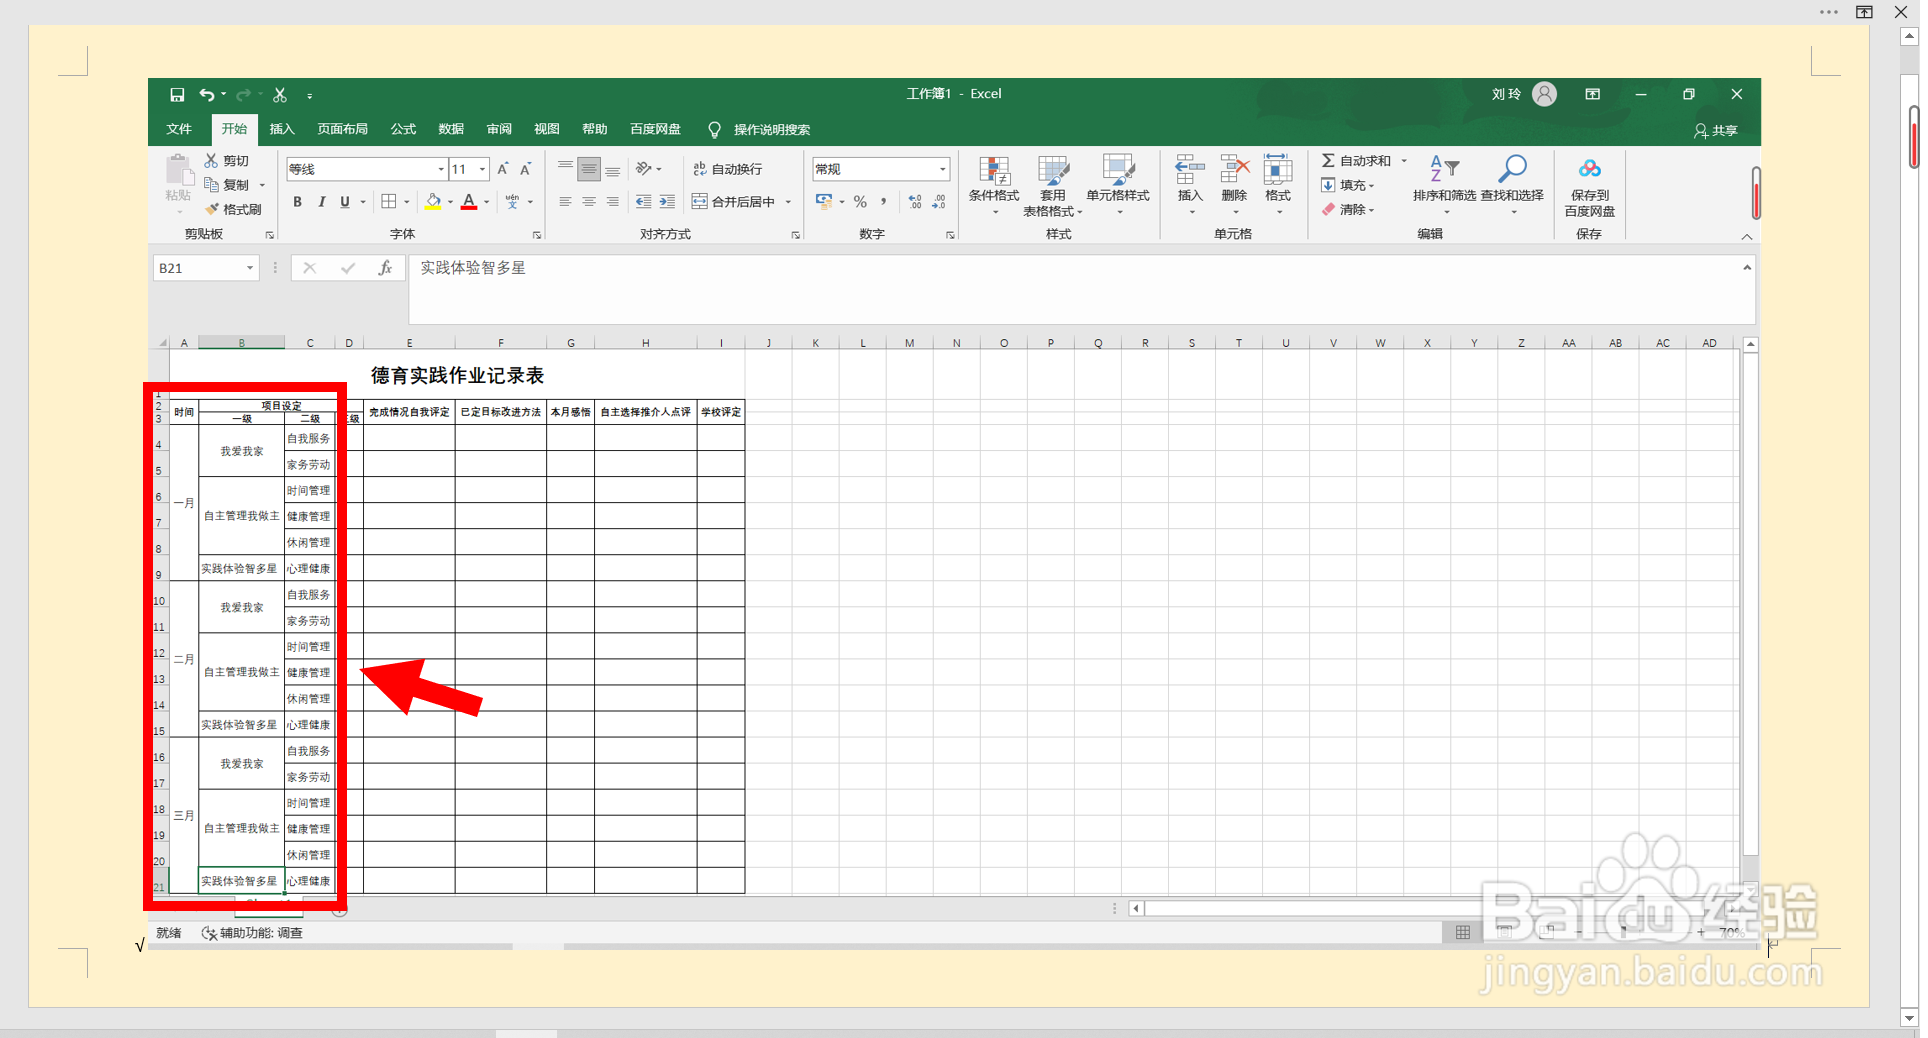Open the font size dropdown showing 11
This screenshot has height=1038, width=1928.
tap(482, 169)
